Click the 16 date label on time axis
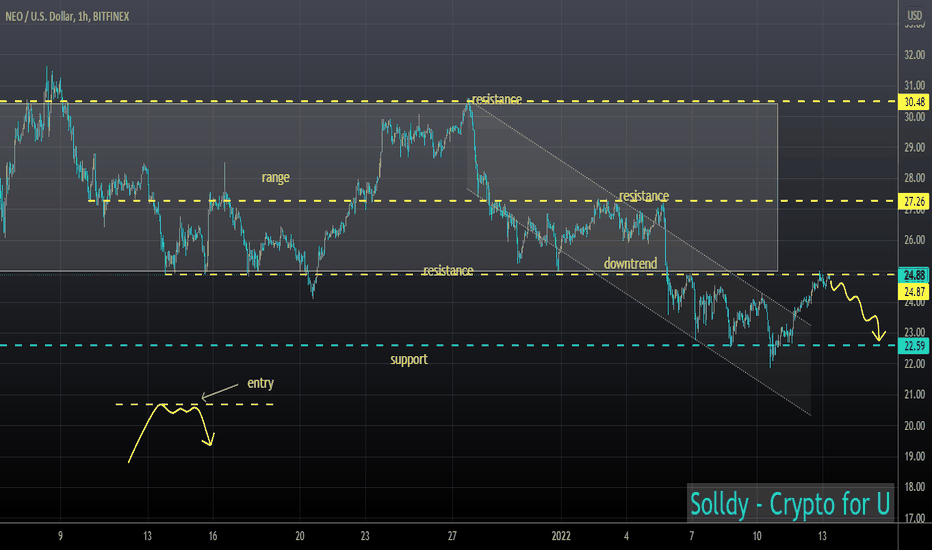Screen dimensions: 932x550 [213, 536]
